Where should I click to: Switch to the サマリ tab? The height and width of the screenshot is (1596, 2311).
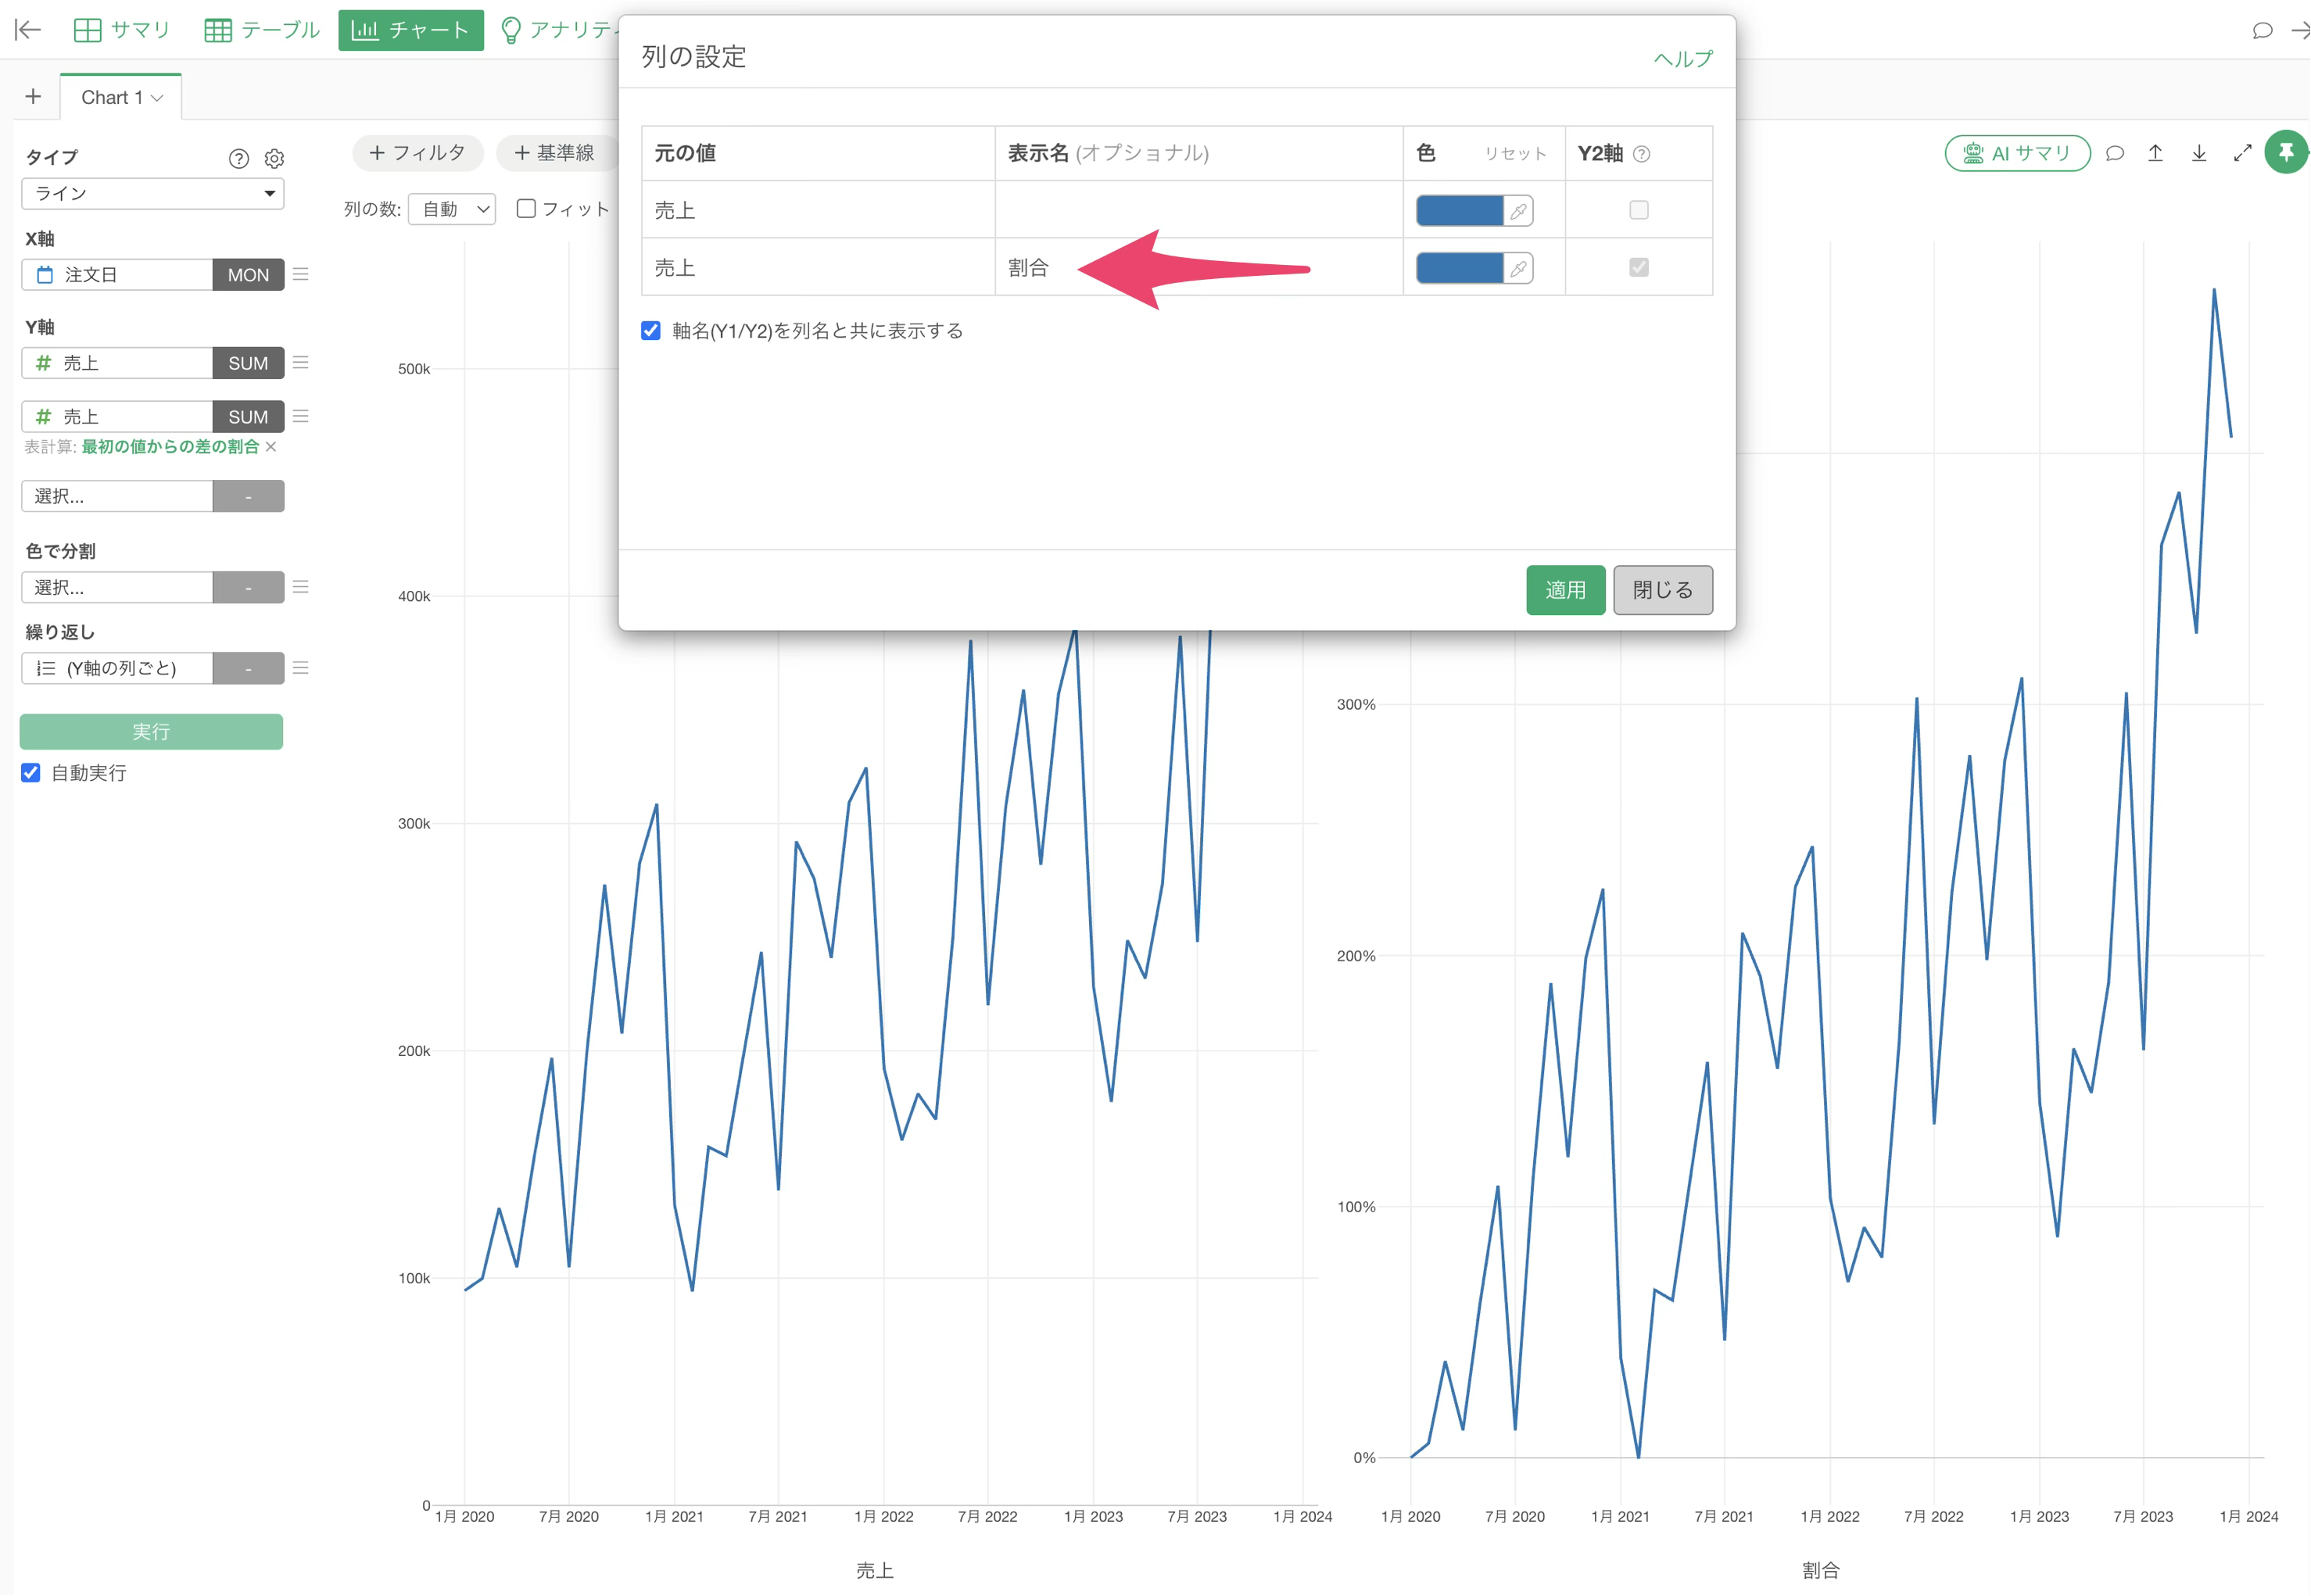(123, 30)
